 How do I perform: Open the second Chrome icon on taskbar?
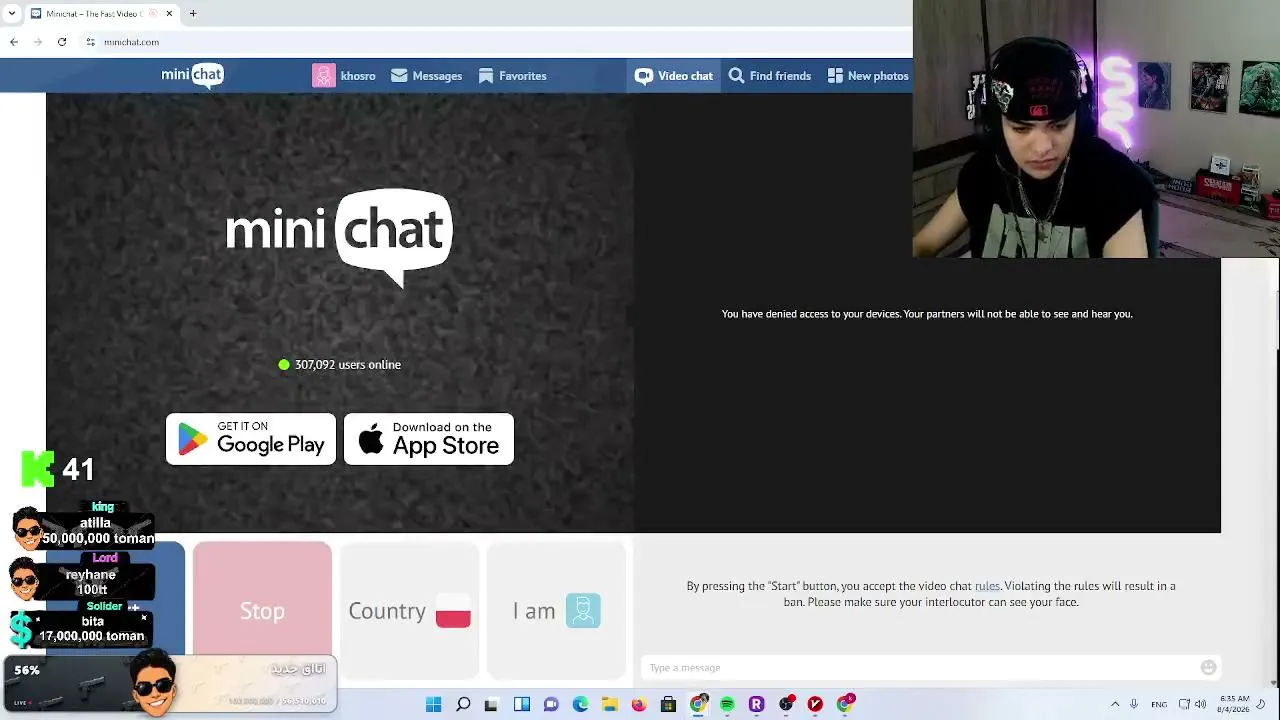coord(845,704)
